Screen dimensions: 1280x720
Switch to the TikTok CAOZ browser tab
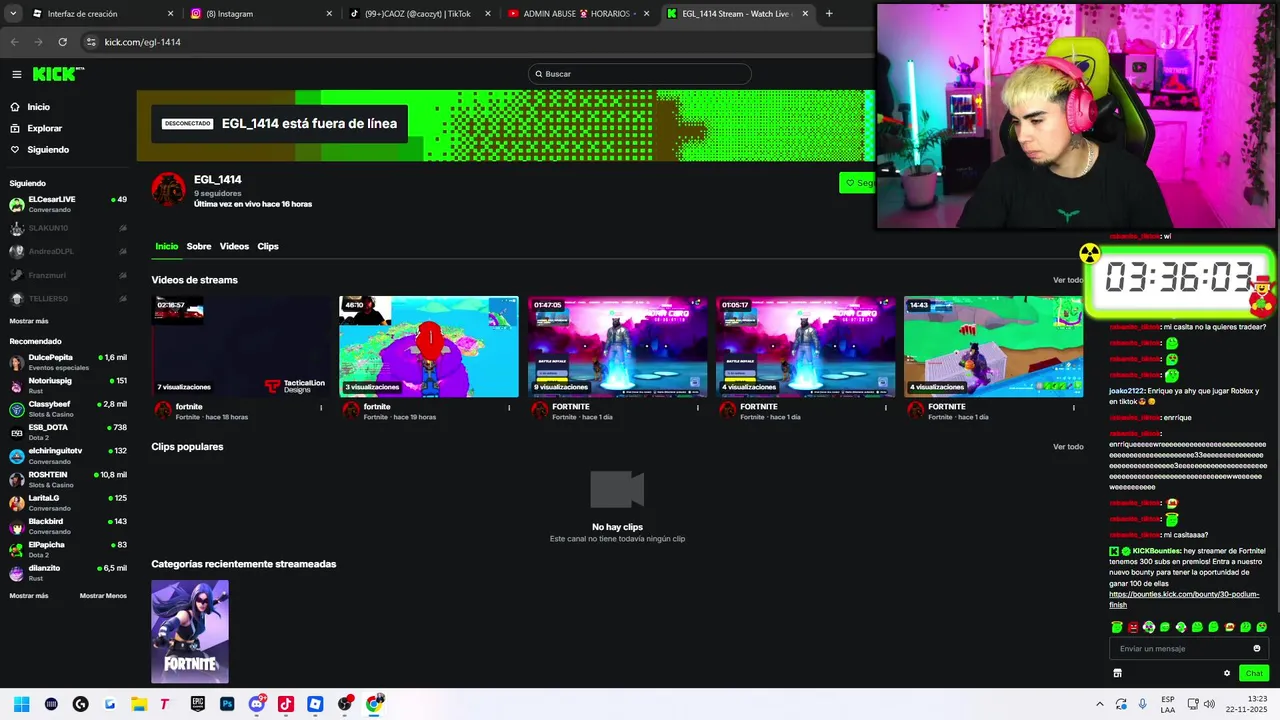pyautogui.click(x=420, y=14)
